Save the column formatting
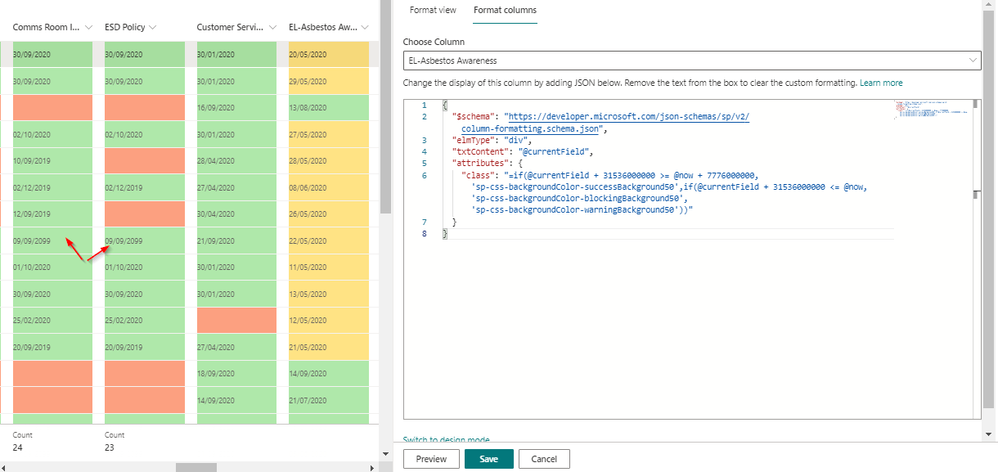This screenshot has width=998, height=472. pos(489,459)
